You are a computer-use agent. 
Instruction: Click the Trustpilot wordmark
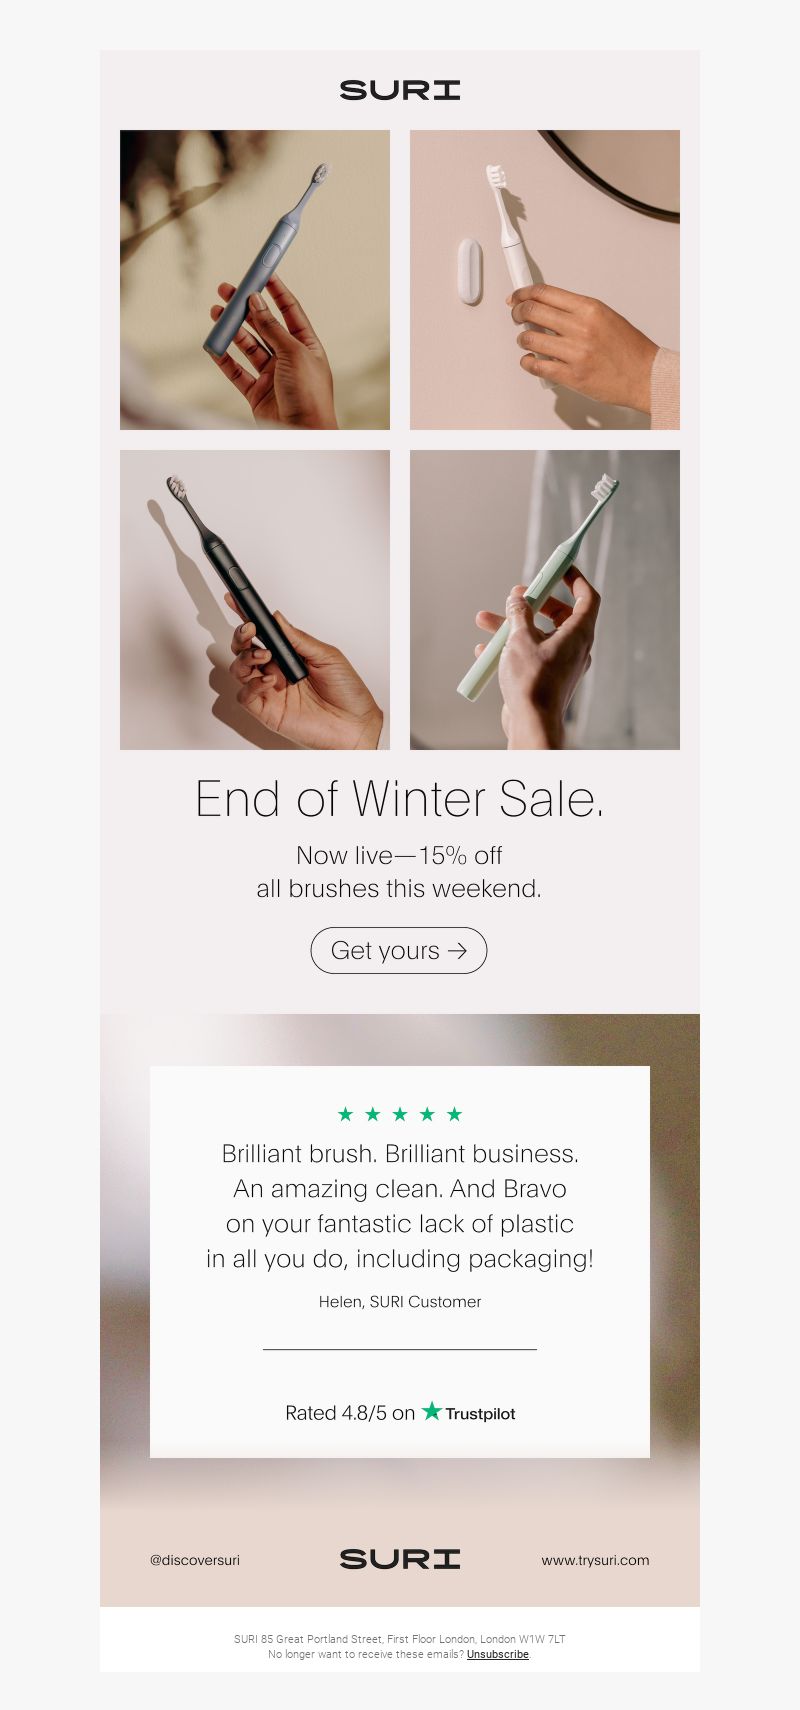point(480,1414)
